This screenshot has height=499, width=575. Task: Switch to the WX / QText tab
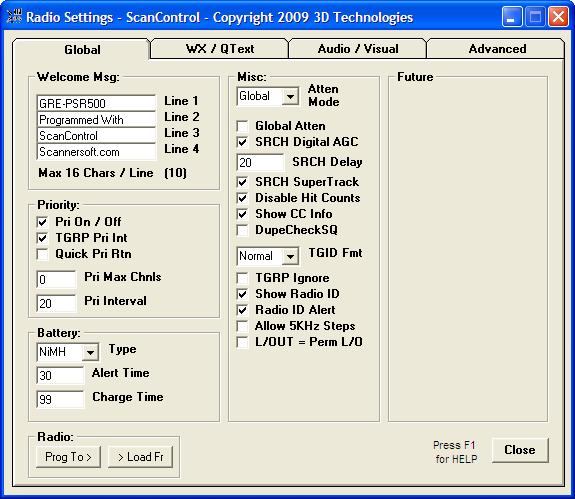tap(219, 49)
